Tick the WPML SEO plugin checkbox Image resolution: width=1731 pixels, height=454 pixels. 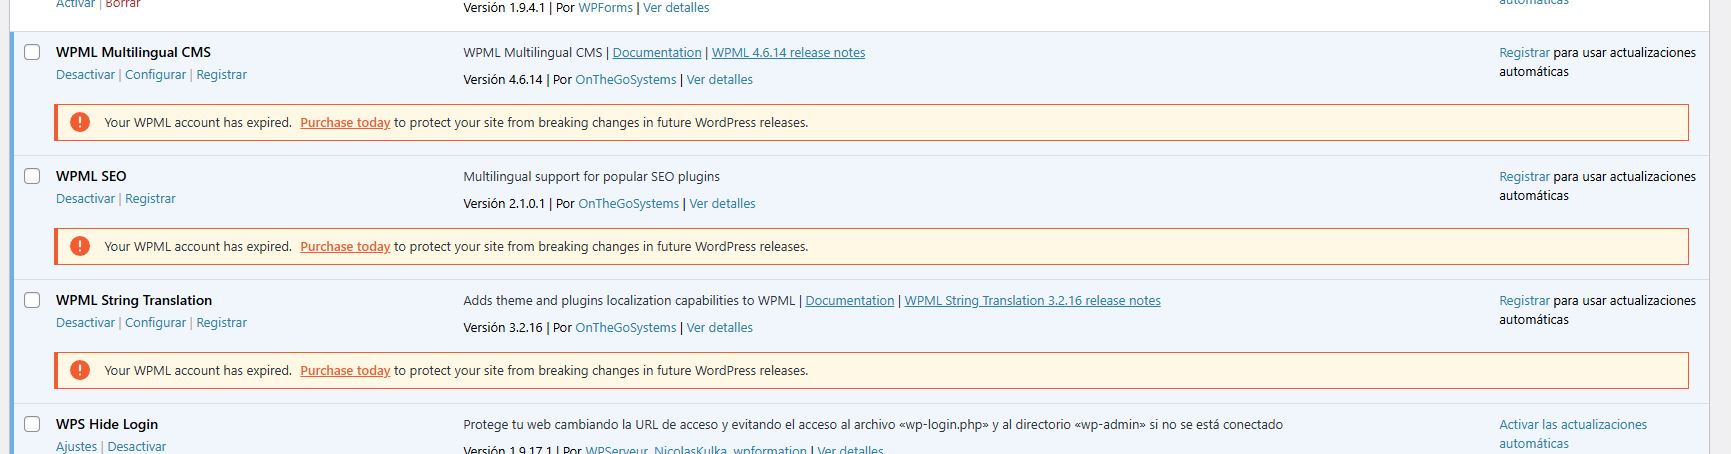(x=32, y=176)
